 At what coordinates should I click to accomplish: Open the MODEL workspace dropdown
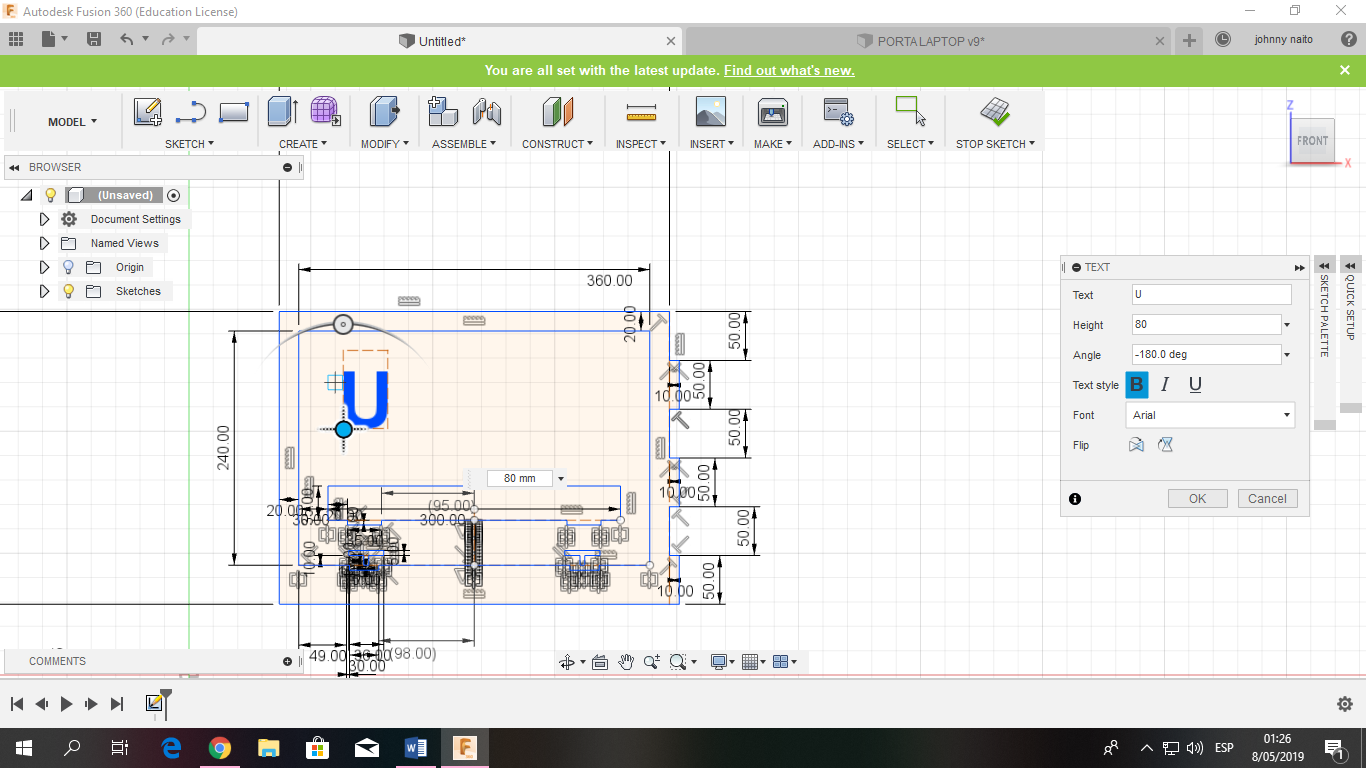click(x=72, y=122)
